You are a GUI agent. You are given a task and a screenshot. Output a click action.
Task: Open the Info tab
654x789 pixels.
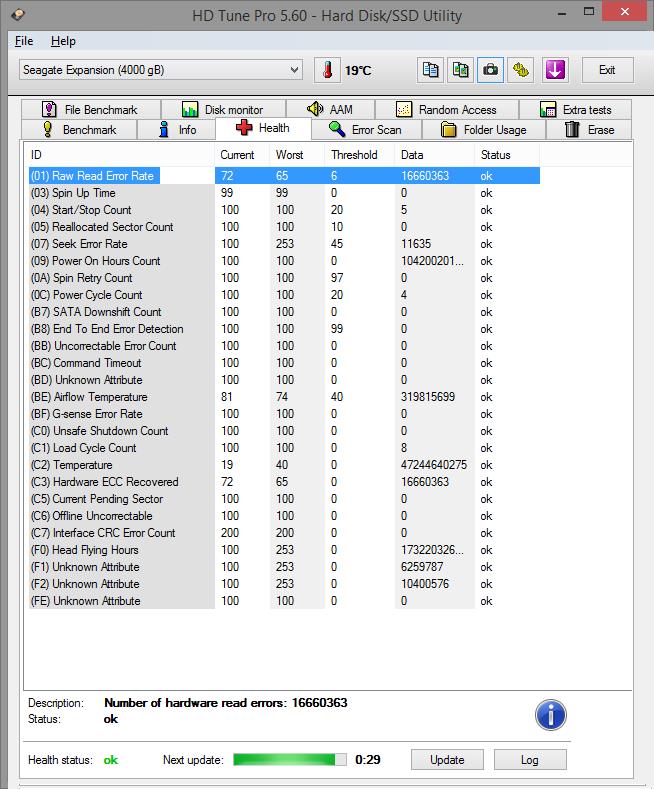[x=177, y=129]
